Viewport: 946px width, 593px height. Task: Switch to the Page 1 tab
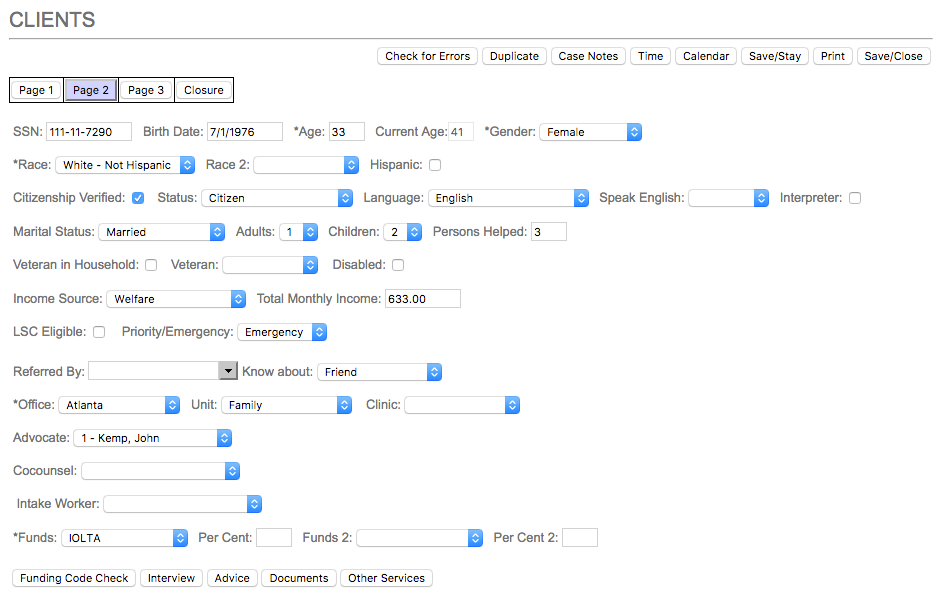click(37, 90)
